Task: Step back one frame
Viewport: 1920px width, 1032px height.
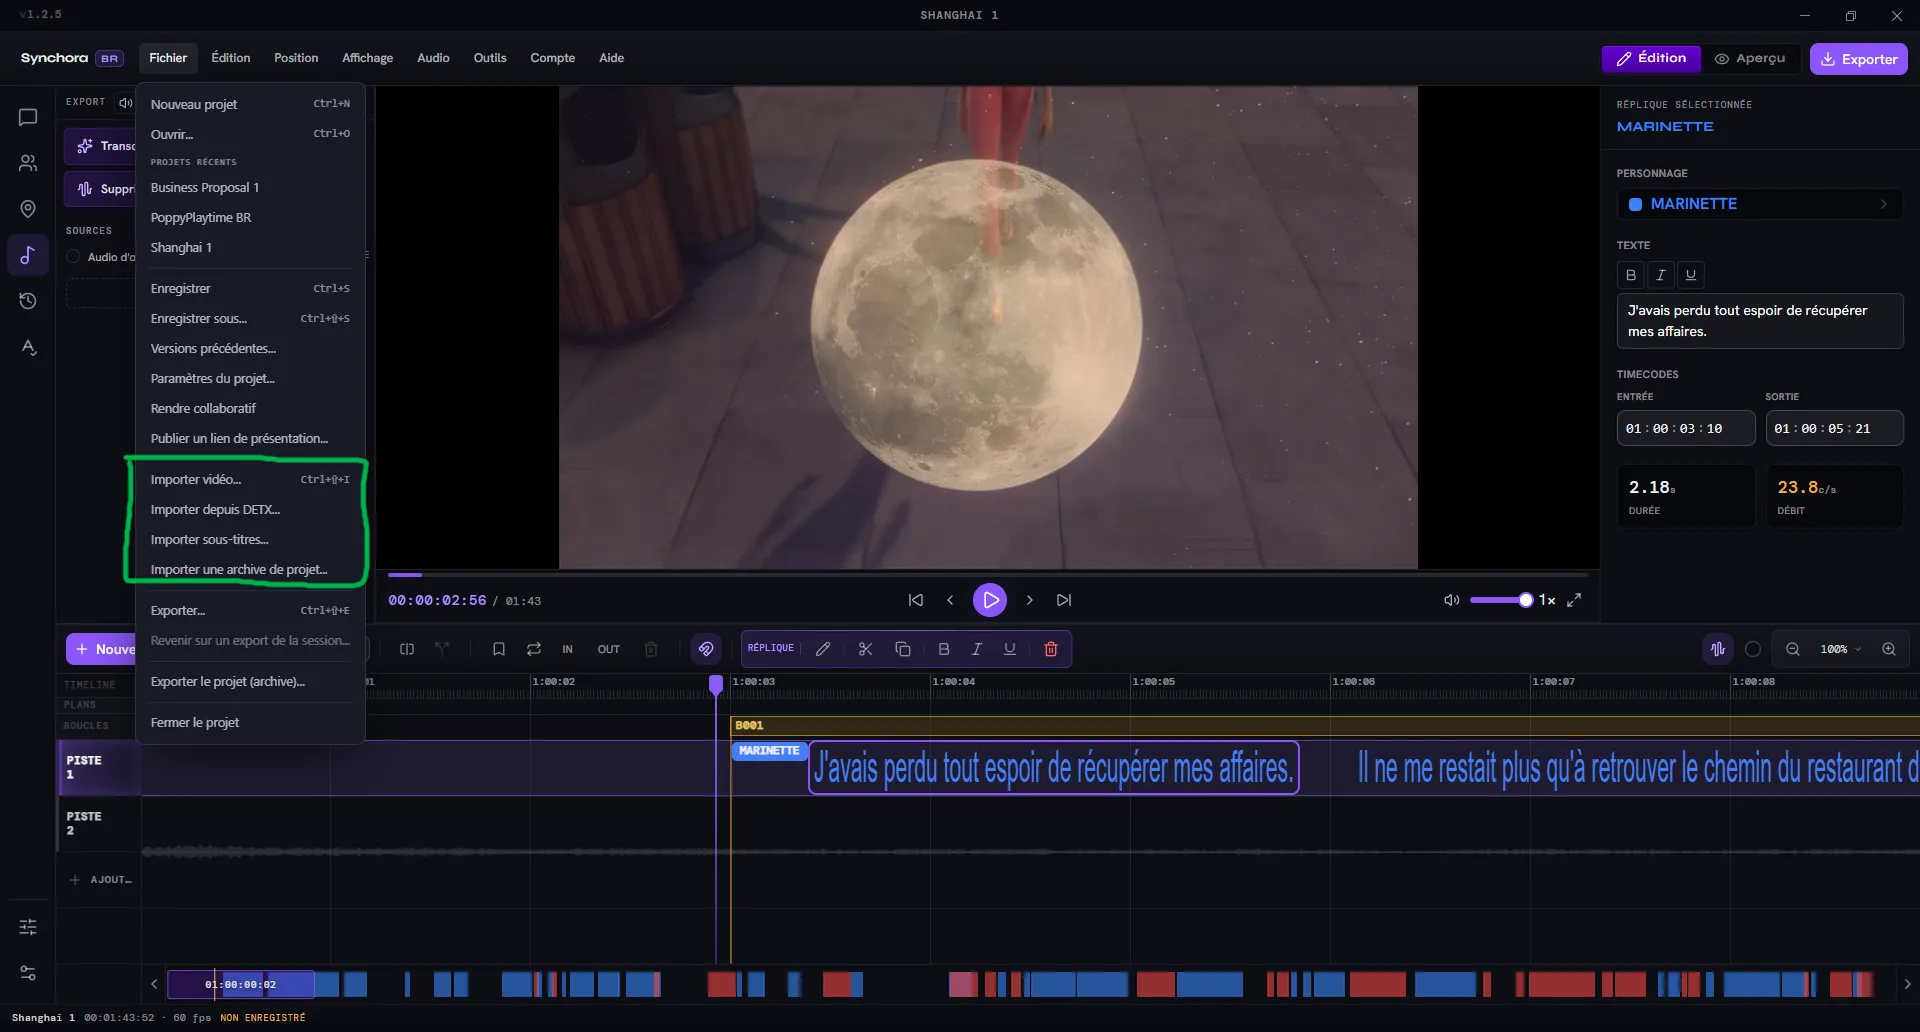Action: pos(950,600)
